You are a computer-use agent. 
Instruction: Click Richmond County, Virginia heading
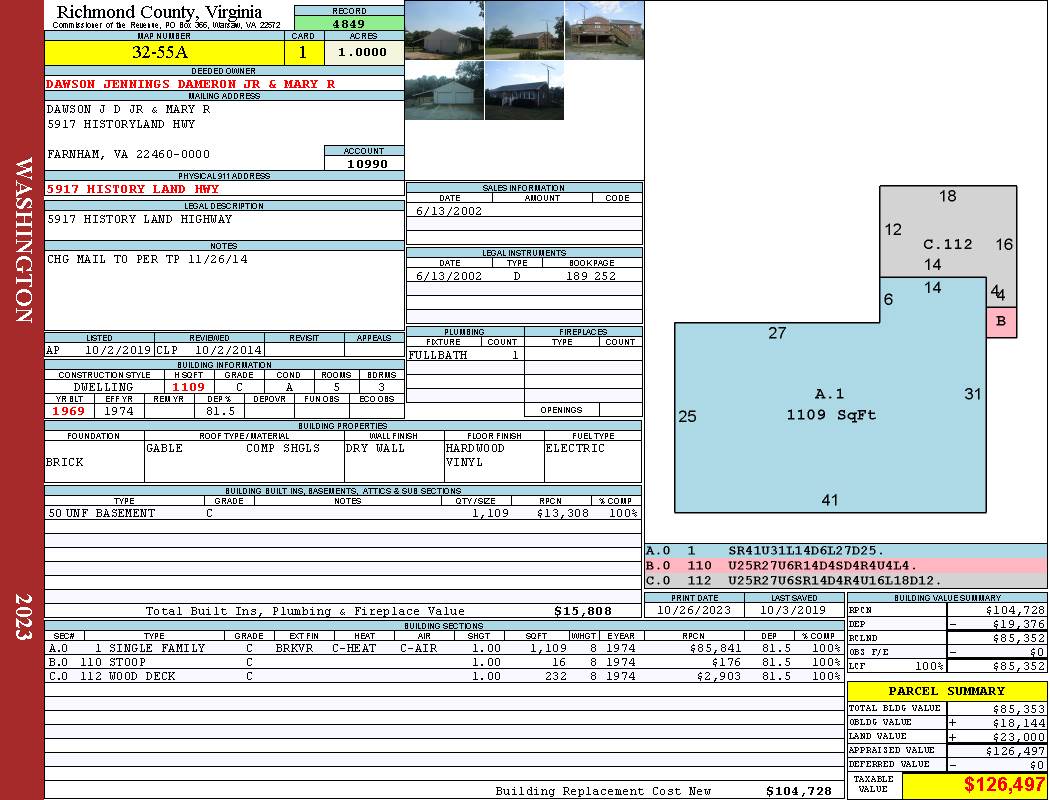click(159, 11)
